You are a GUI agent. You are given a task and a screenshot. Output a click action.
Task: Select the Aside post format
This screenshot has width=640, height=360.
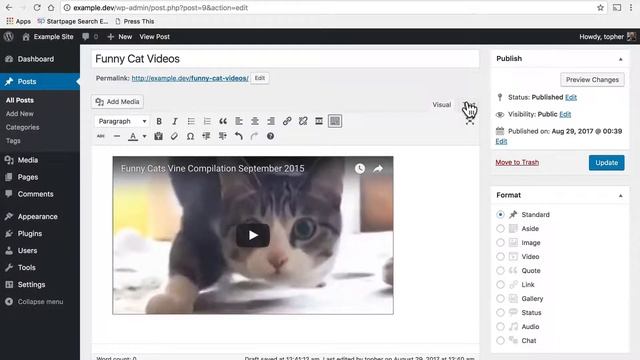click(x=500, y=229)
